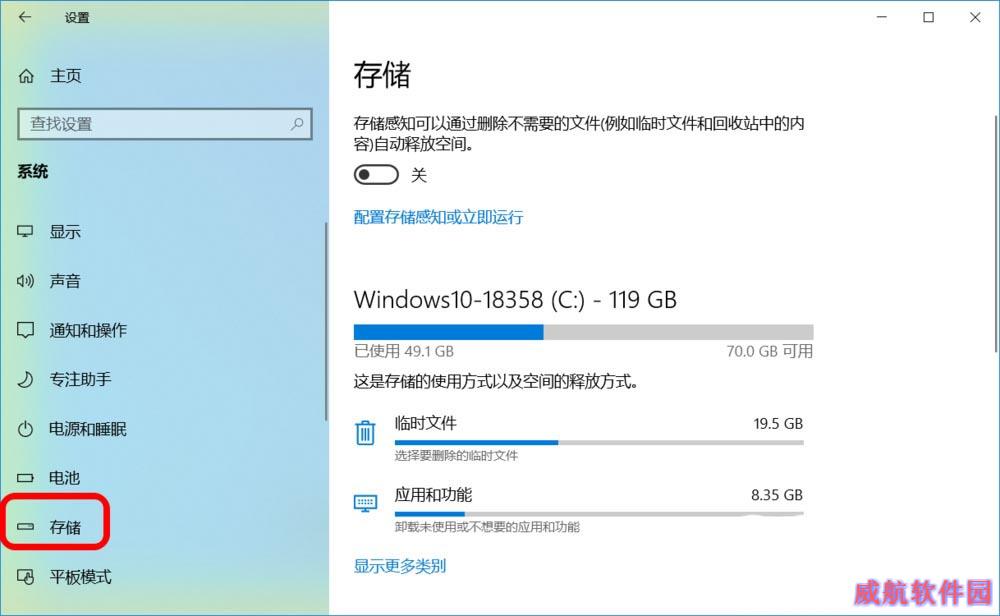Toggle the storage sense switch labeled 关

coord(376,175)
